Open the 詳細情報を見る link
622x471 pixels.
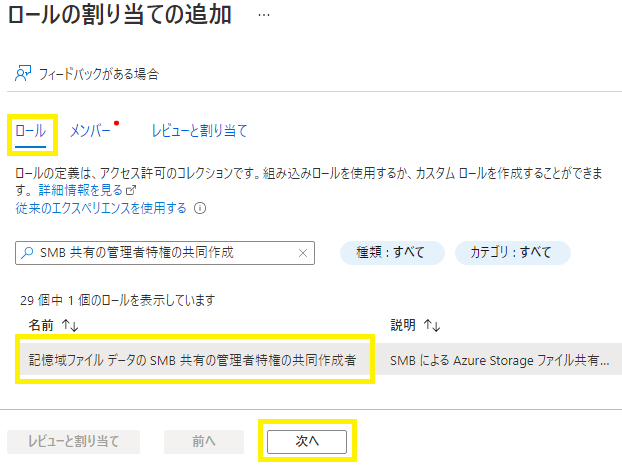click(x=80, y=190)
